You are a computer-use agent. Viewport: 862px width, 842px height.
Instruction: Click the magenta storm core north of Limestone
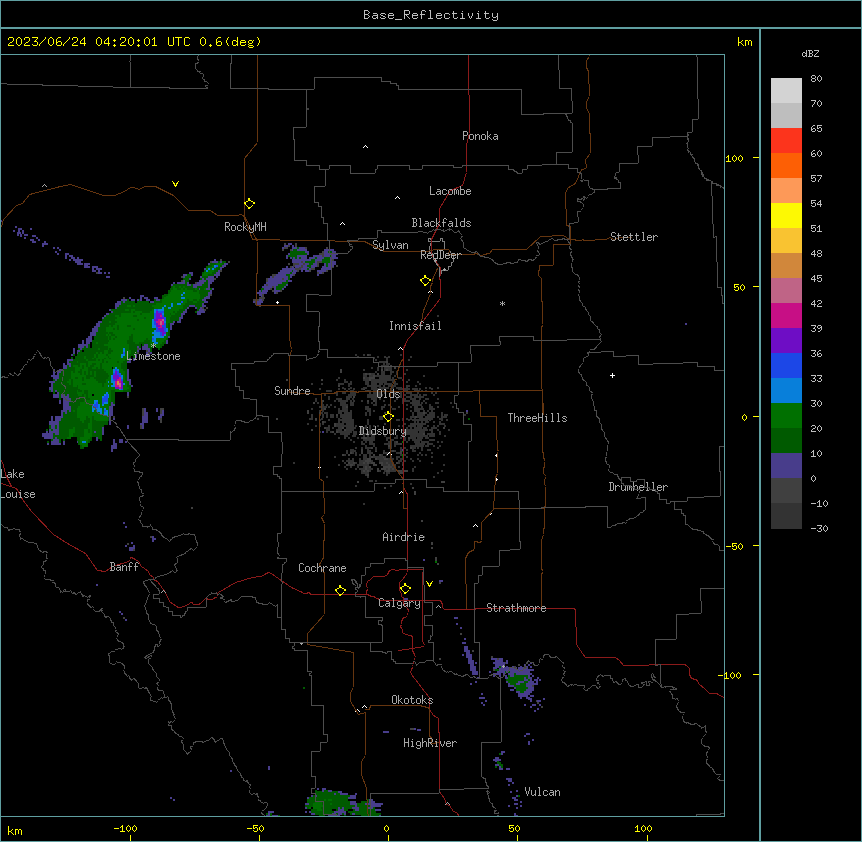tap(159, 321)
